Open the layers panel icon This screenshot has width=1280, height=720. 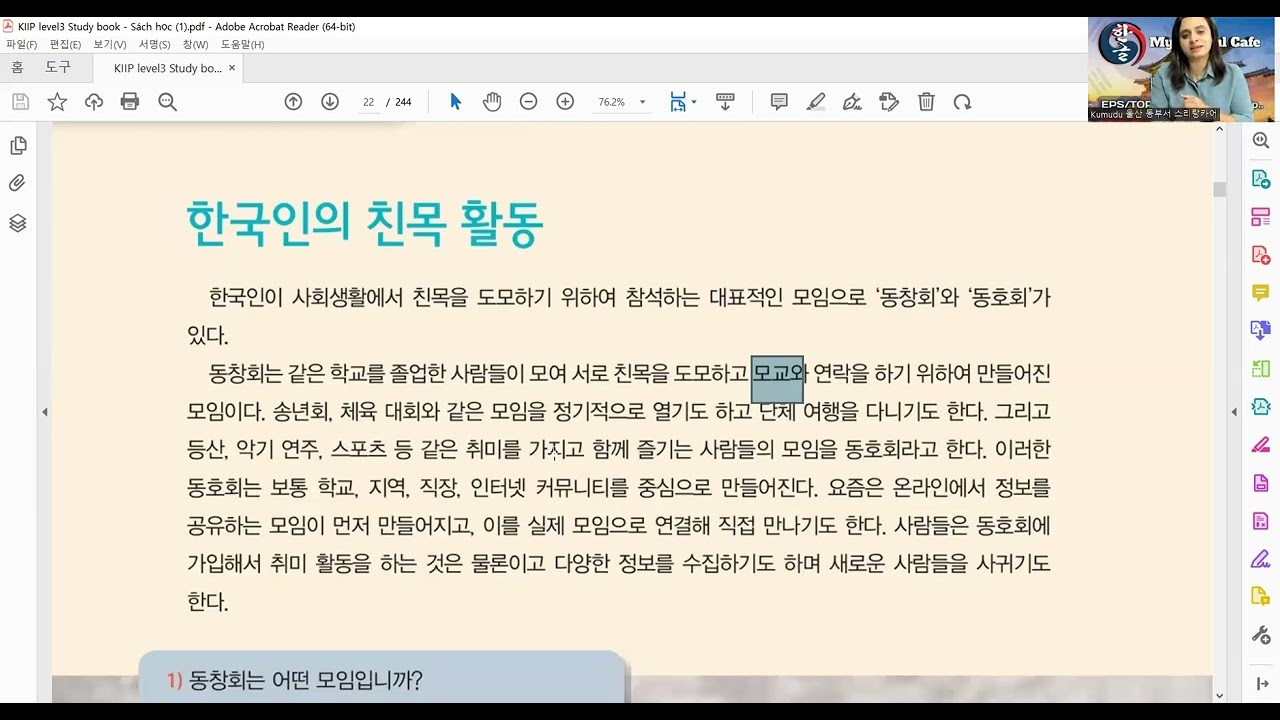tap(18, 223)
